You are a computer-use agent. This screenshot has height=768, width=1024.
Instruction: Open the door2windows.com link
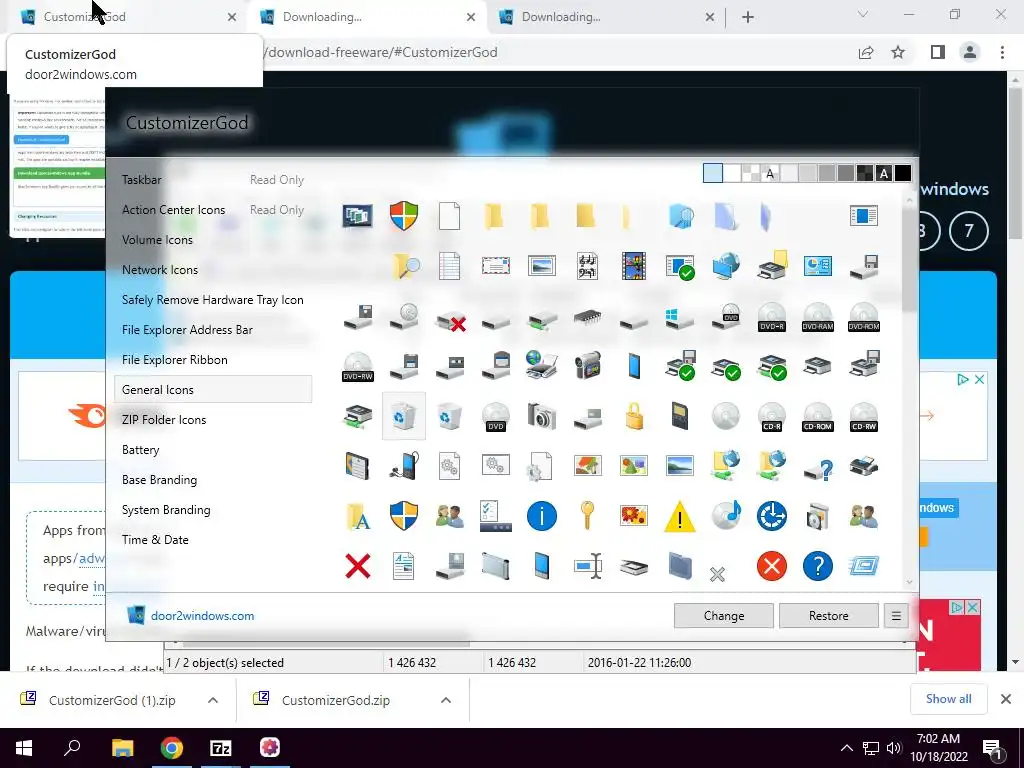202,616
